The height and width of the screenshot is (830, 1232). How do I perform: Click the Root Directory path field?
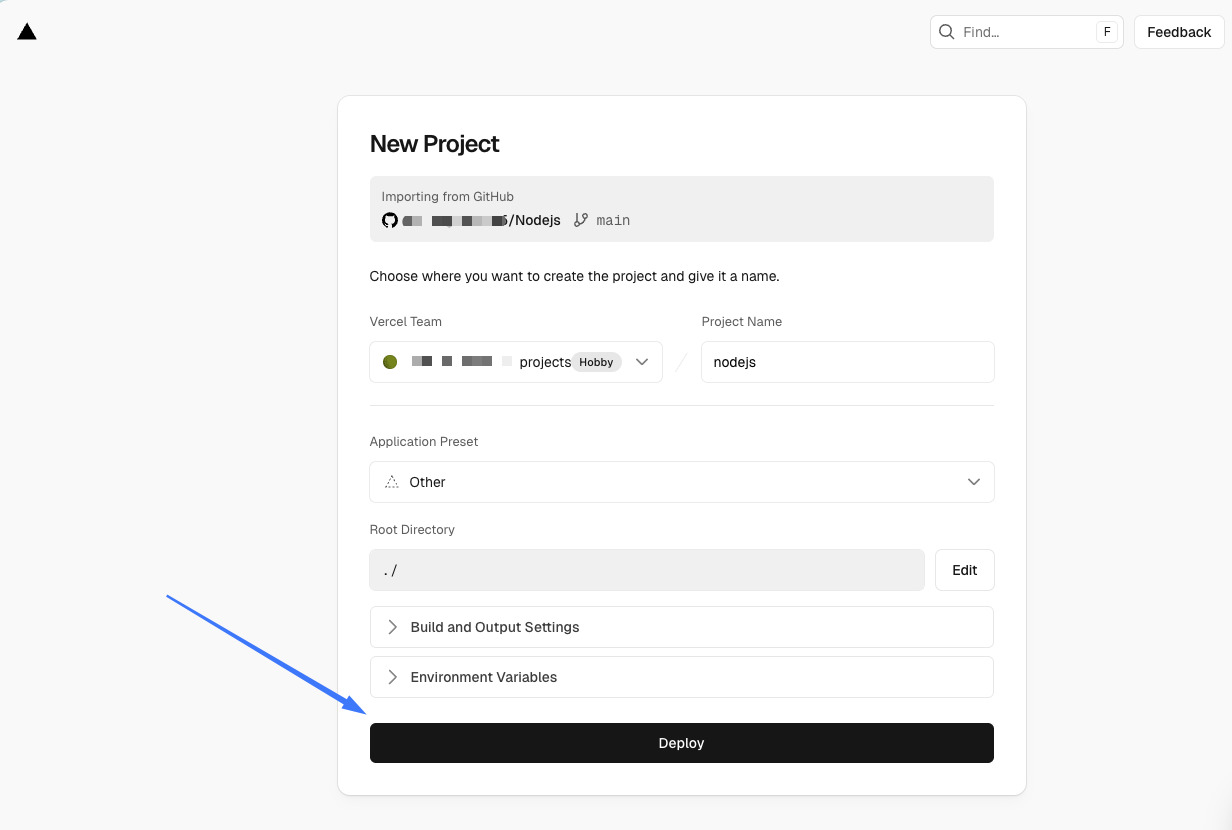[646, 570]
